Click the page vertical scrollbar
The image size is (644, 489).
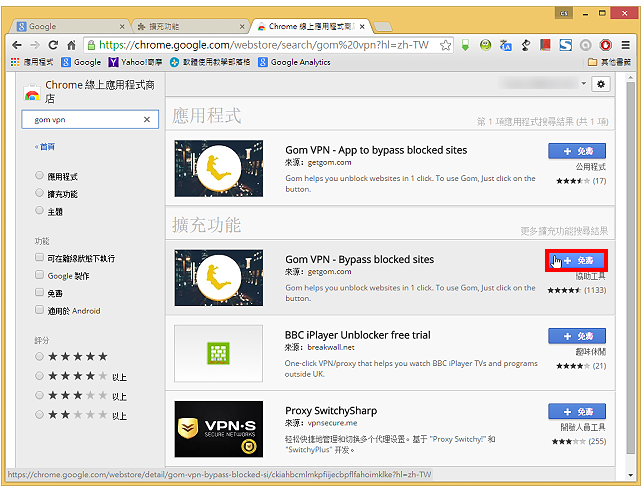(x=630, y=268)
